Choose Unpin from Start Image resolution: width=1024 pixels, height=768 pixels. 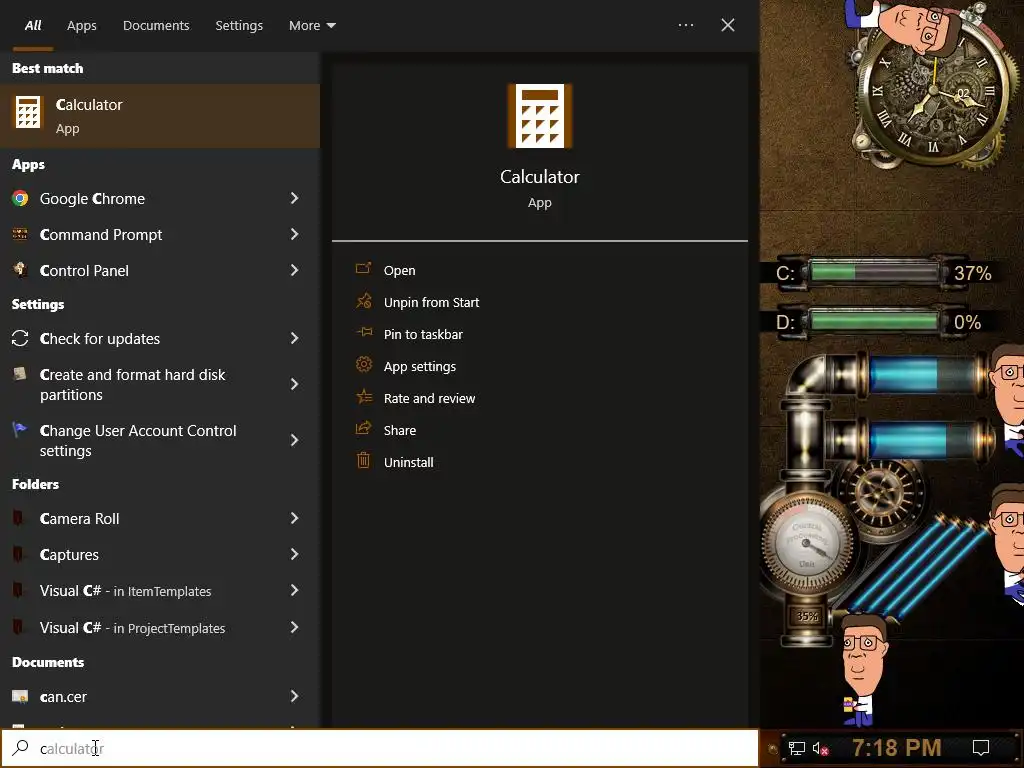[x=432, y=302]
